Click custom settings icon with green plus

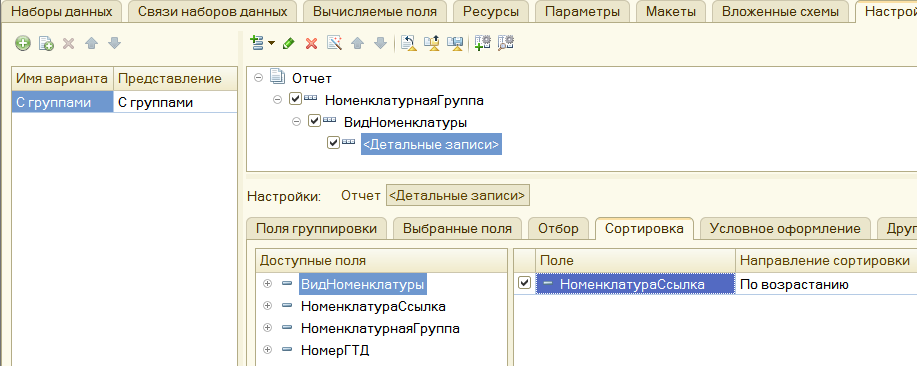point(482,43)
